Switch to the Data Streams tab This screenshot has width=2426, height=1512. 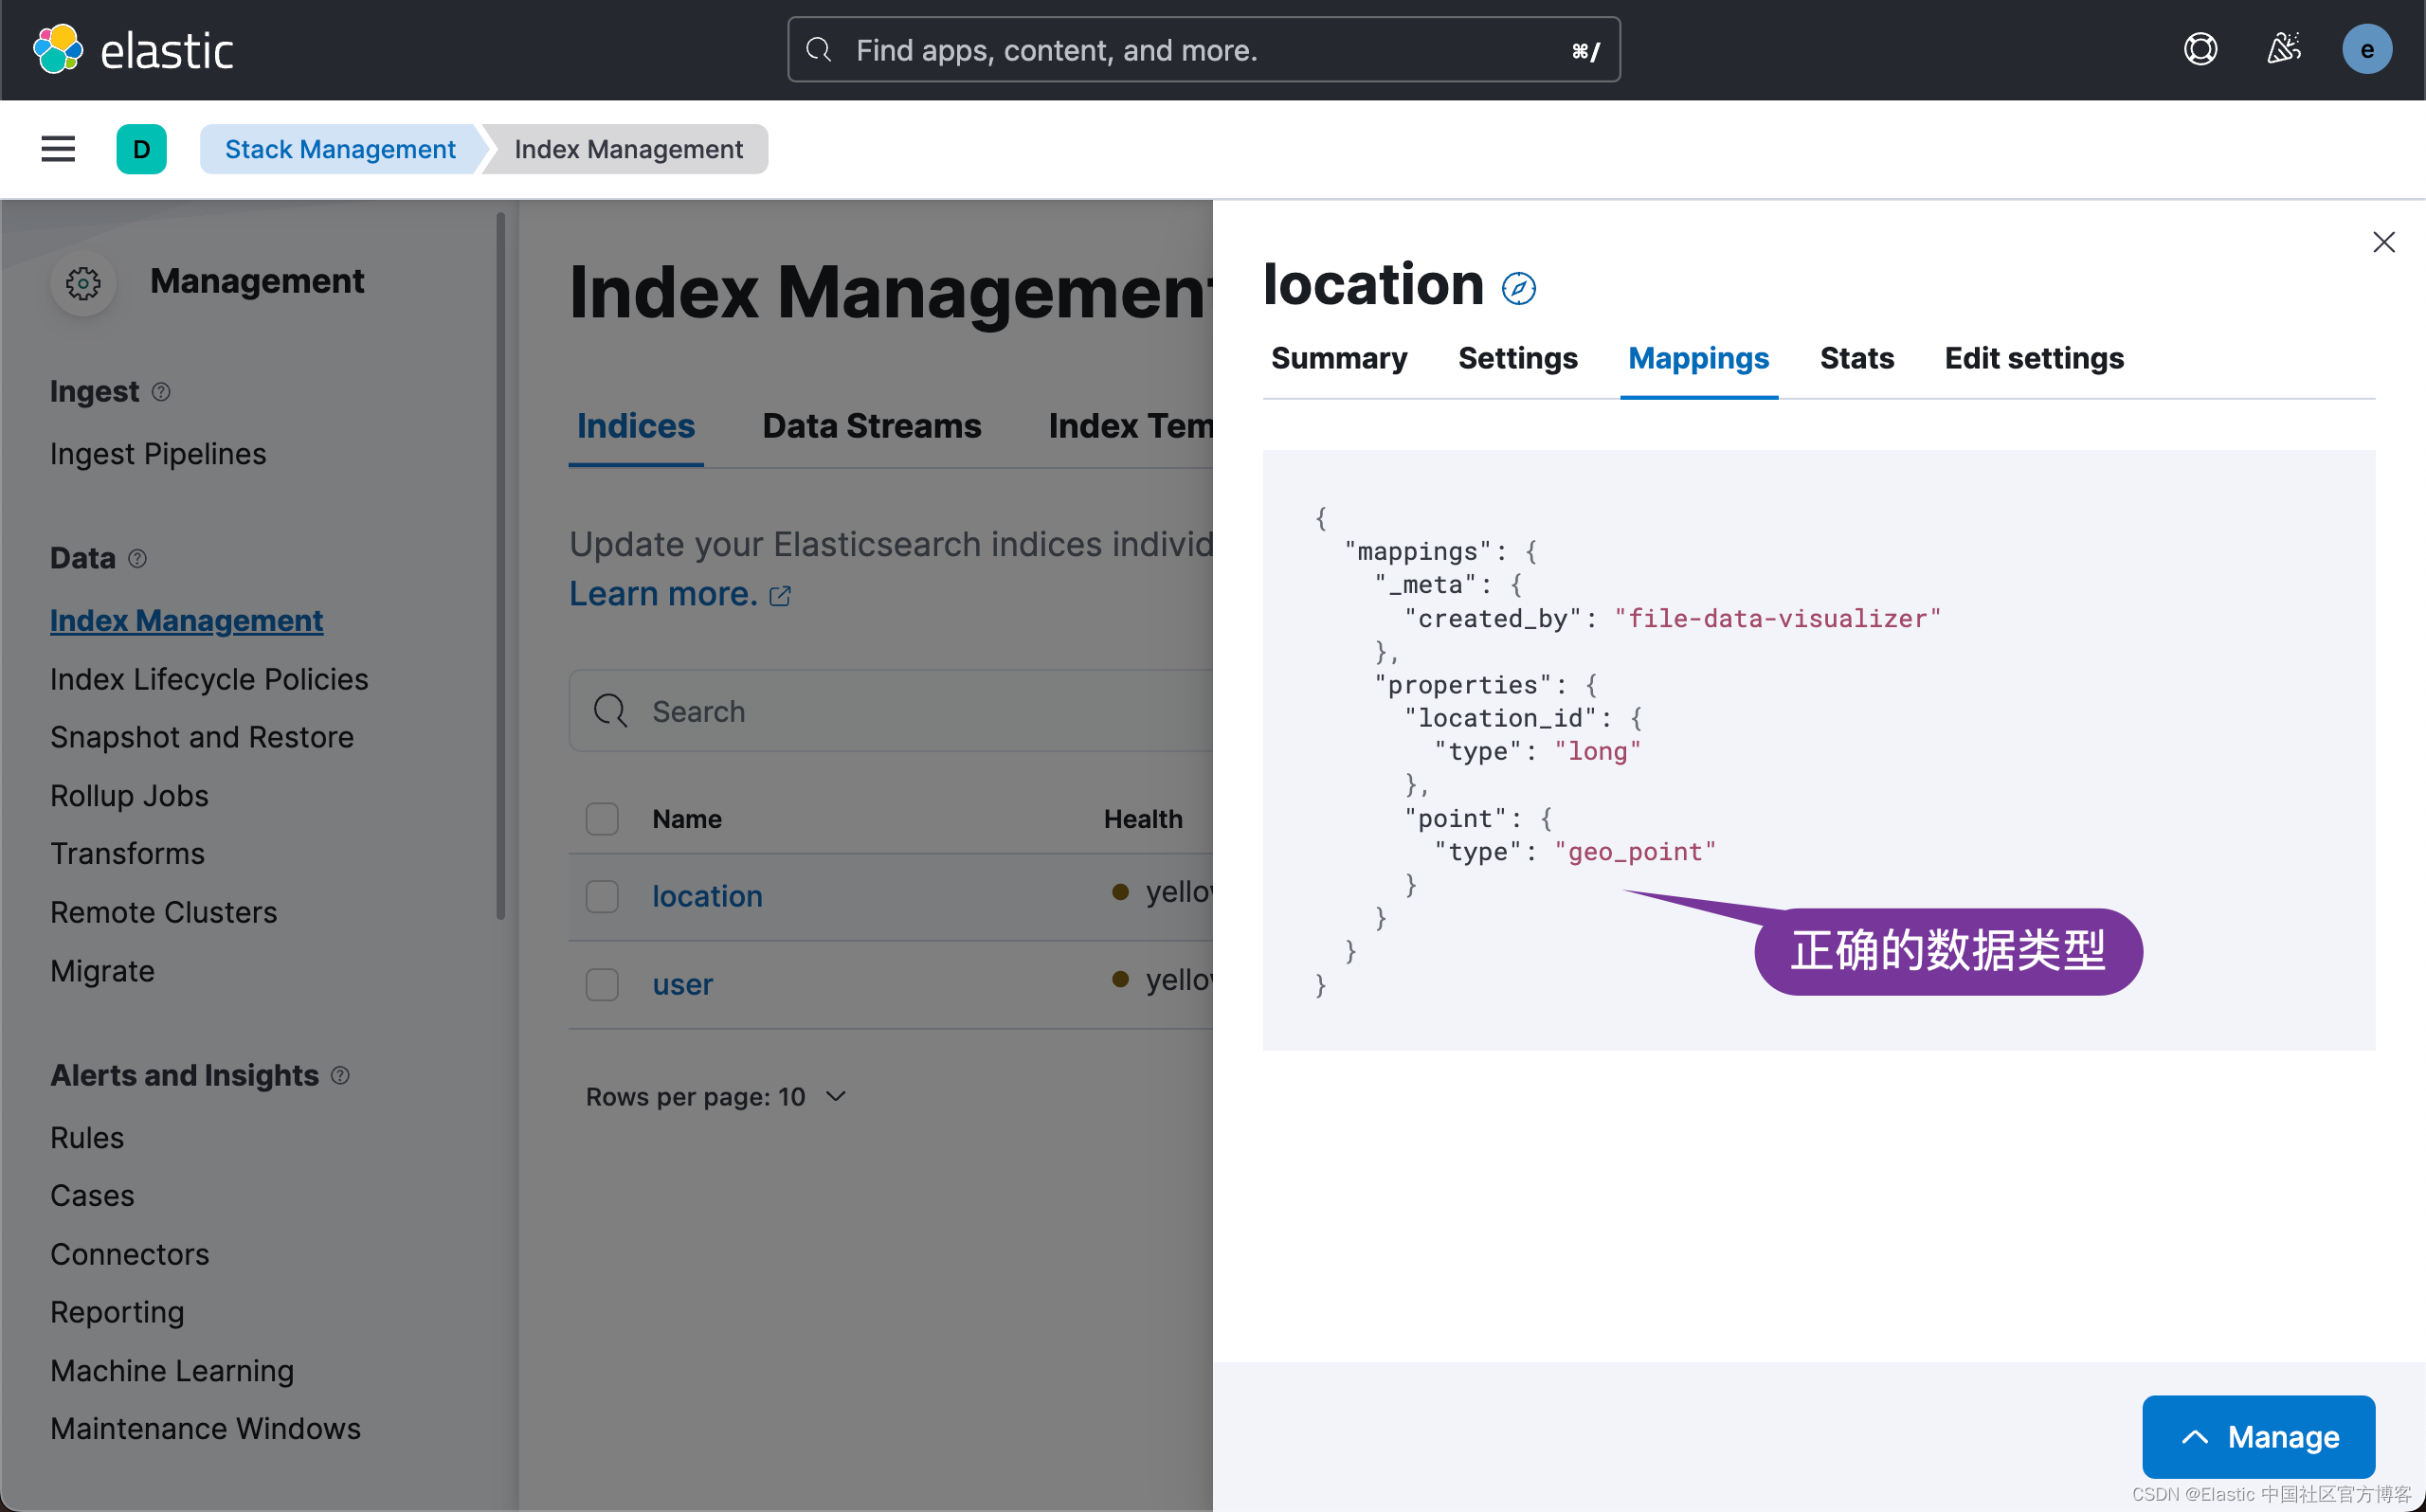(871, 425)
